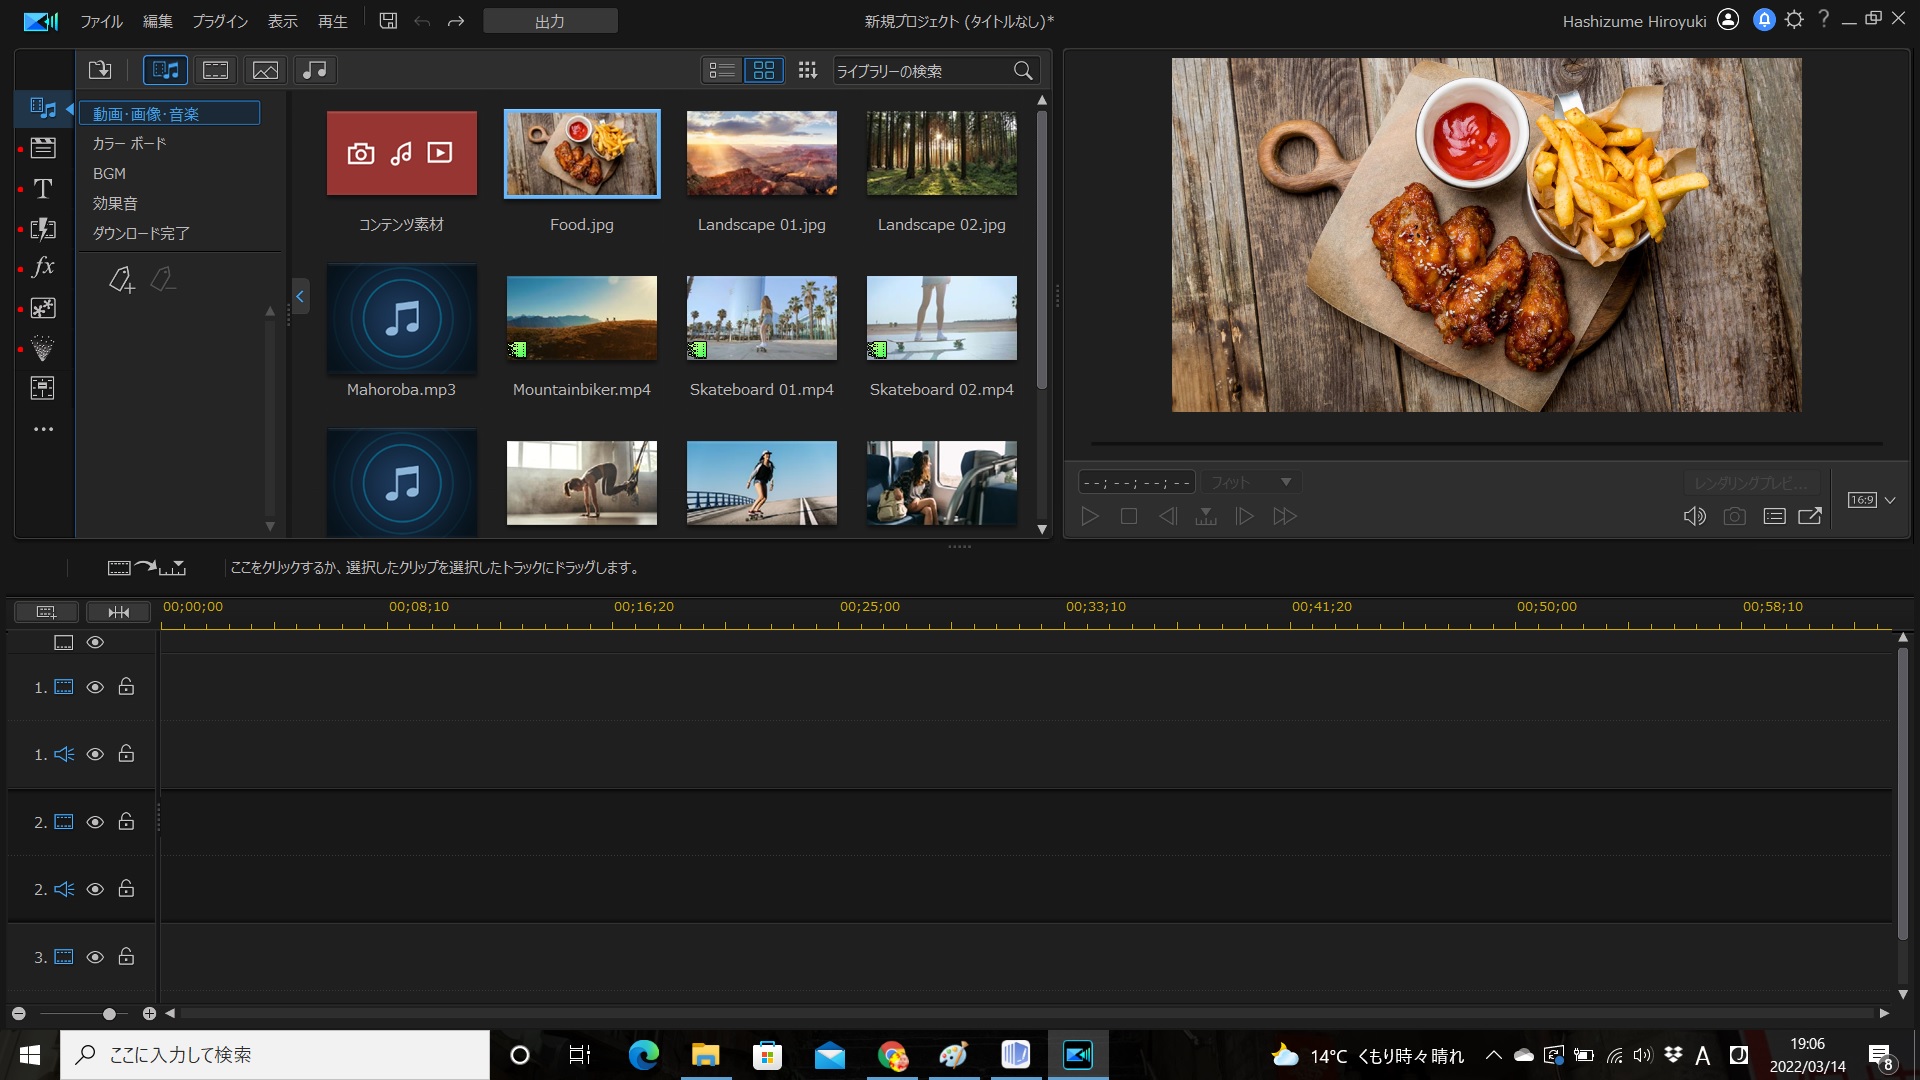1920x1080 pixels.
Task: Open the PiP Objects Room icon
Action: pos(43,308)
